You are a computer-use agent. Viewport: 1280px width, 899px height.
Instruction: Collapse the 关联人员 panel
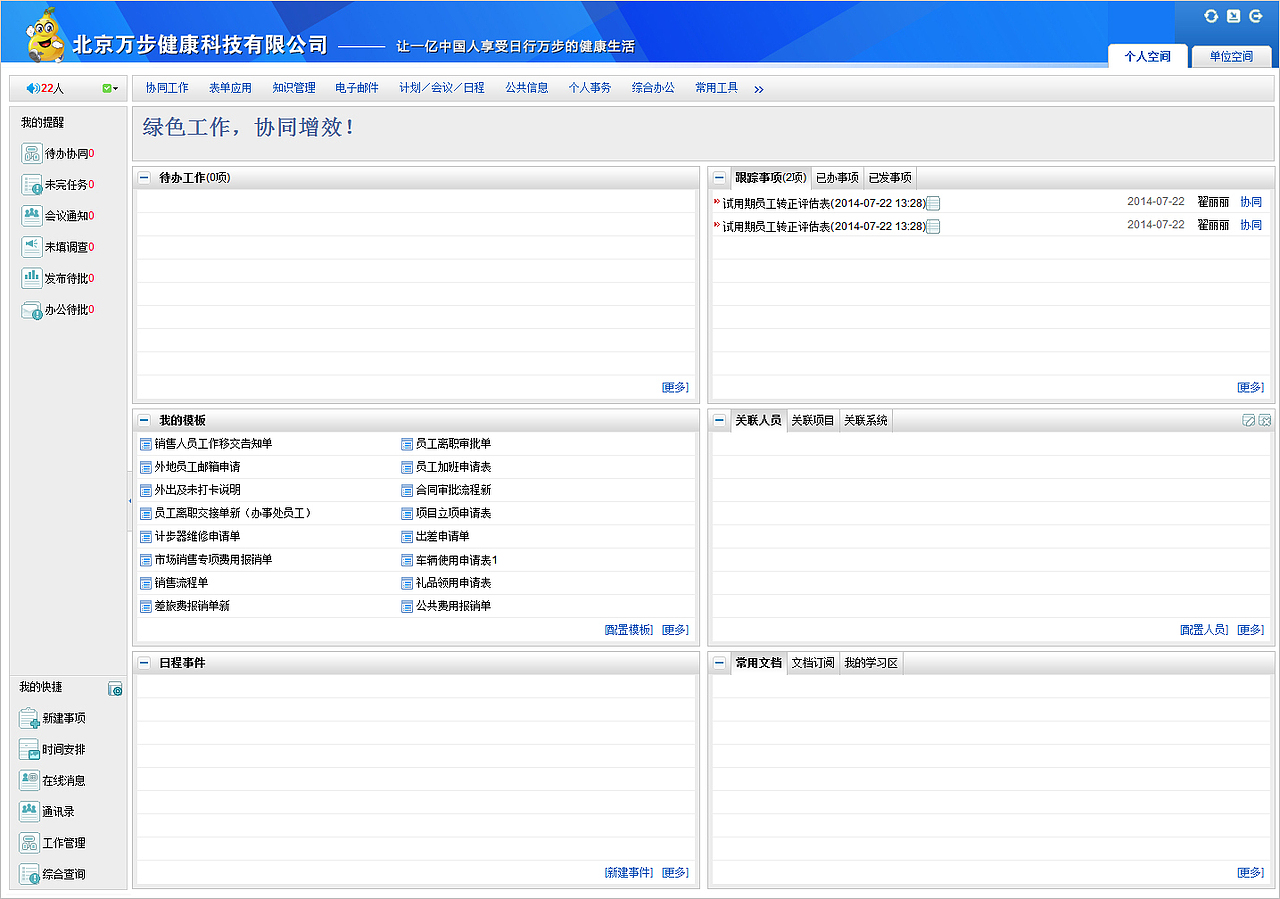tap(720, 421)
